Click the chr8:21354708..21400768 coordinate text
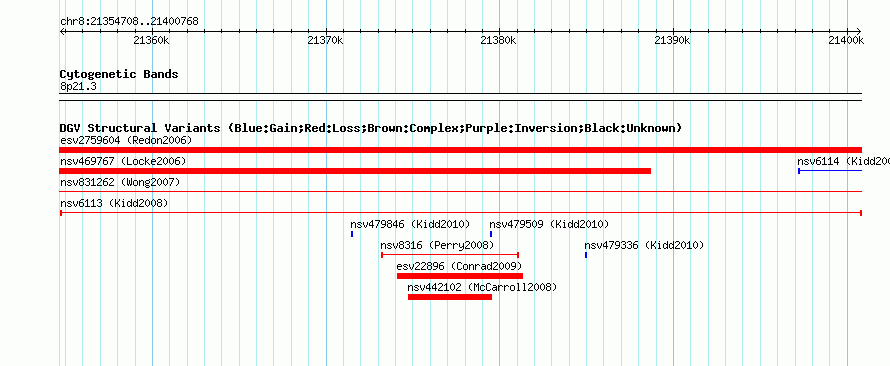890x366 pixels. (x=129, y=22)
